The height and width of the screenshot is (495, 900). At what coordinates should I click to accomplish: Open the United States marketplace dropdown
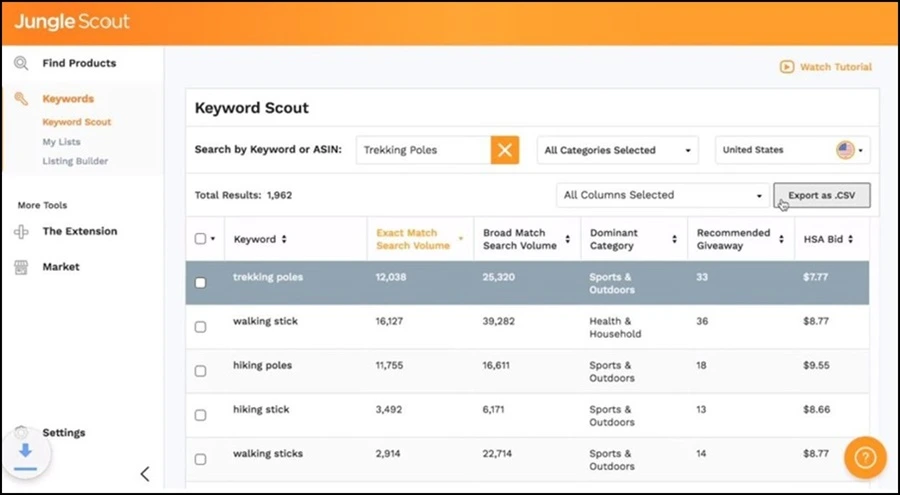tap(793, 150)
